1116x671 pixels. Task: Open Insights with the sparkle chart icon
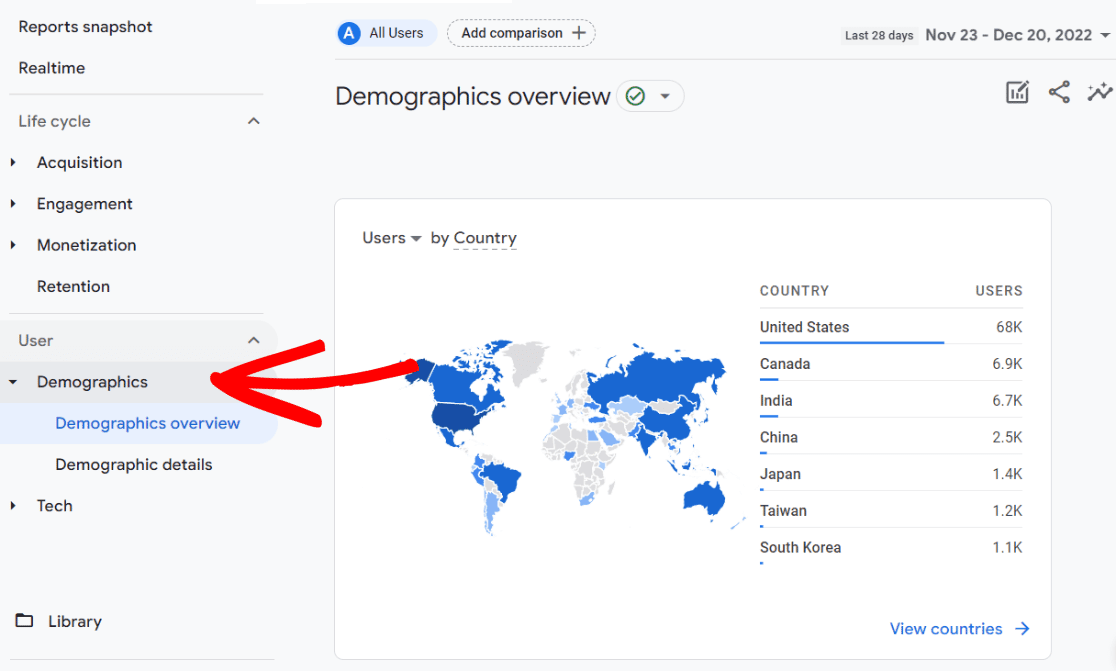coord(1100,91)
